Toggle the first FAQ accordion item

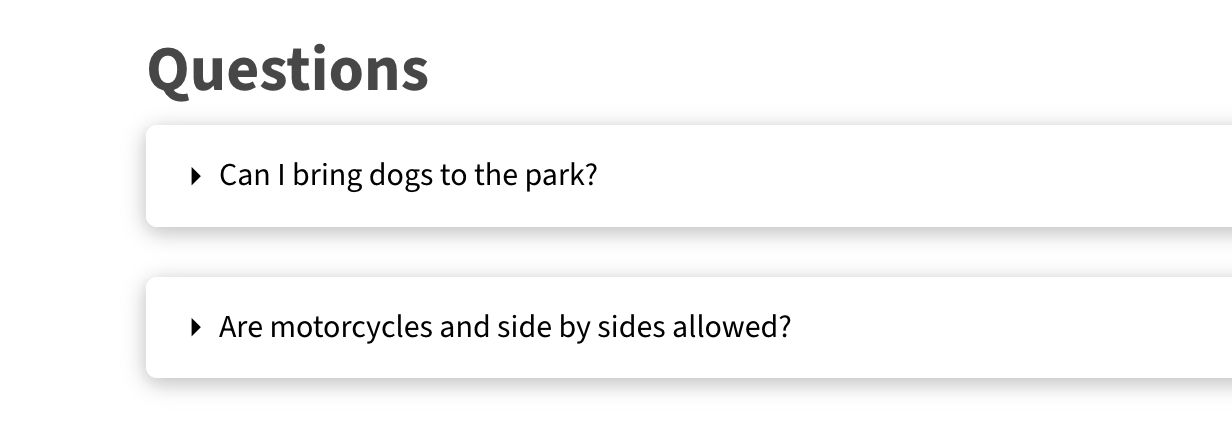coord(408,177)
